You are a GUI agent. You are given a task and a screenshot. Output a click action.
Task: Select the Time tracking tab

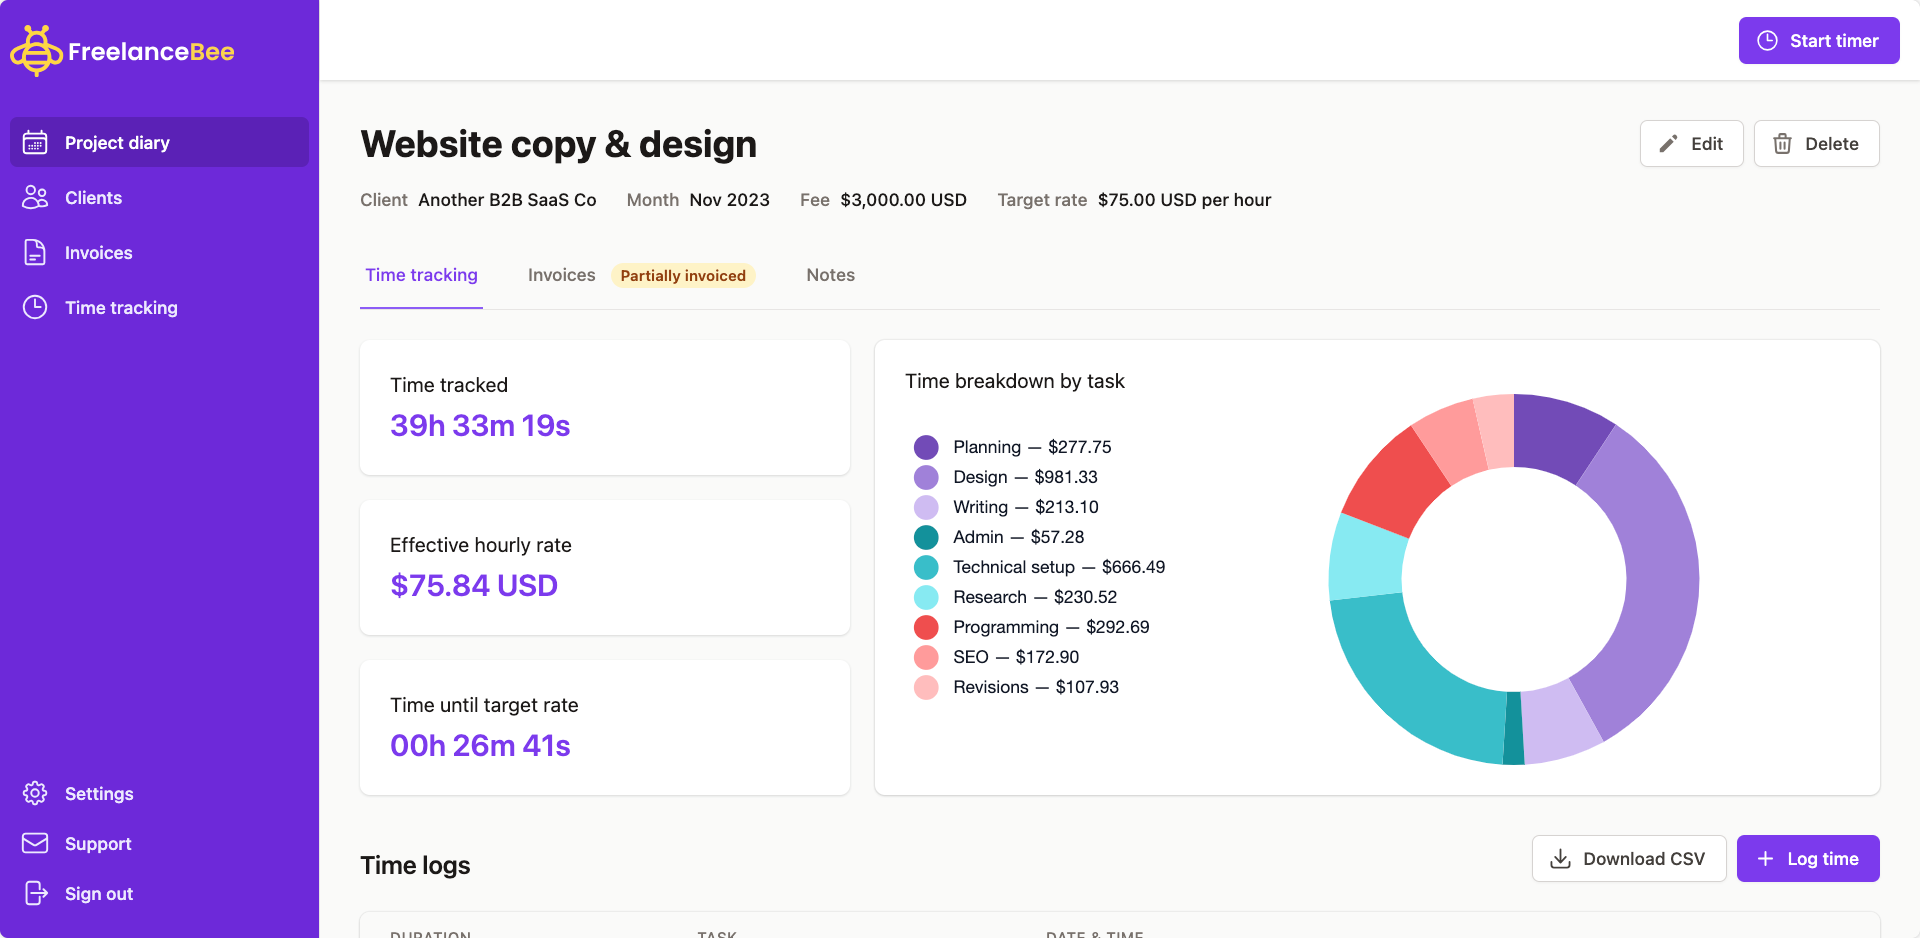tap(421, 275)
